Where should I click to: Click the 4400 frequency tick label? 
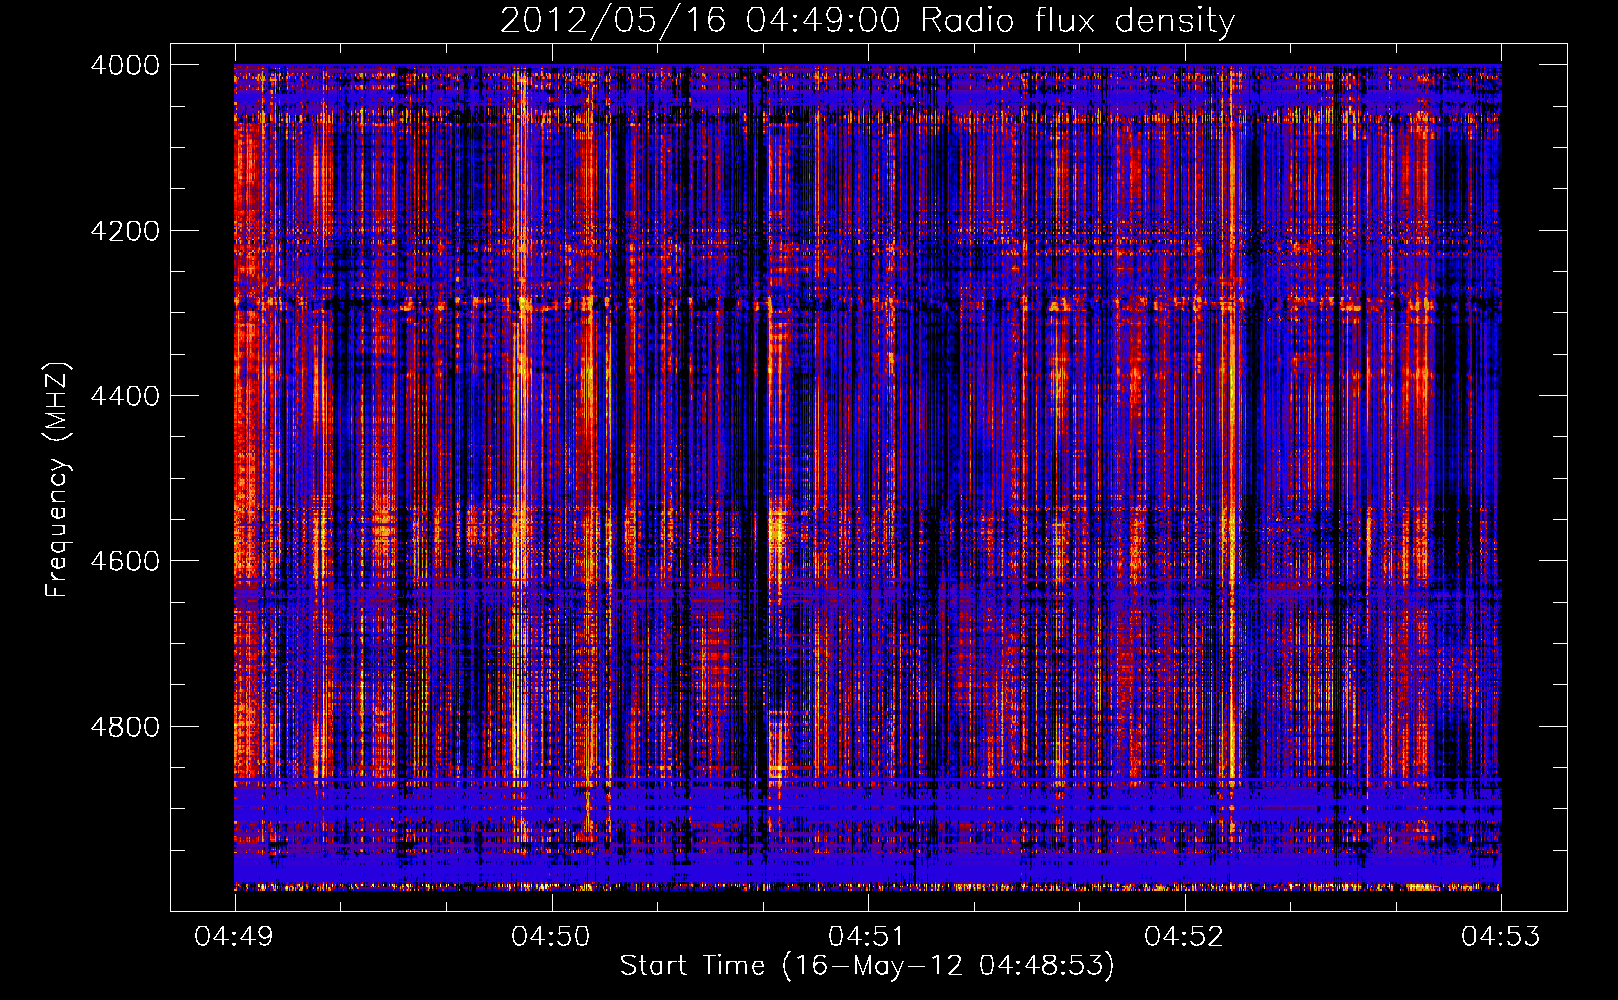pyautogui.click(x=125, y=396)
